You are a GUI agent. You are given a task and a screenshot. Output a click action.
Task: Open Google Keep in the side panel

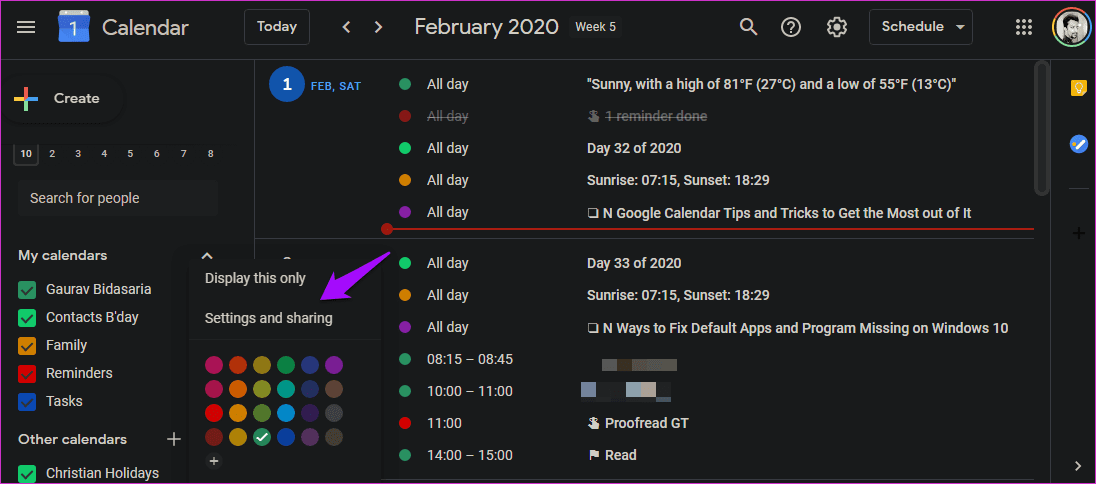[x=1079, y=88]
